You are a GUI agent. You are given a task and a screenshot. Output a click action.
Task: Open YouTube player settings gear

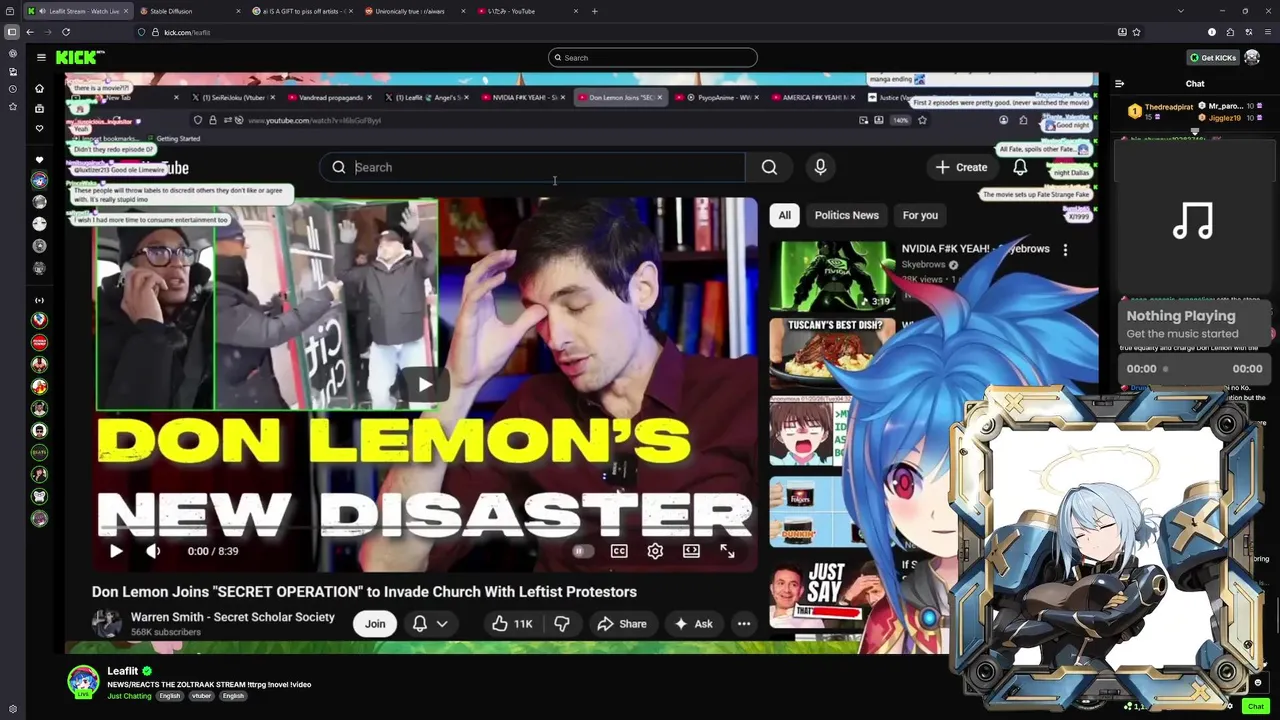click(x=655, y=551)
